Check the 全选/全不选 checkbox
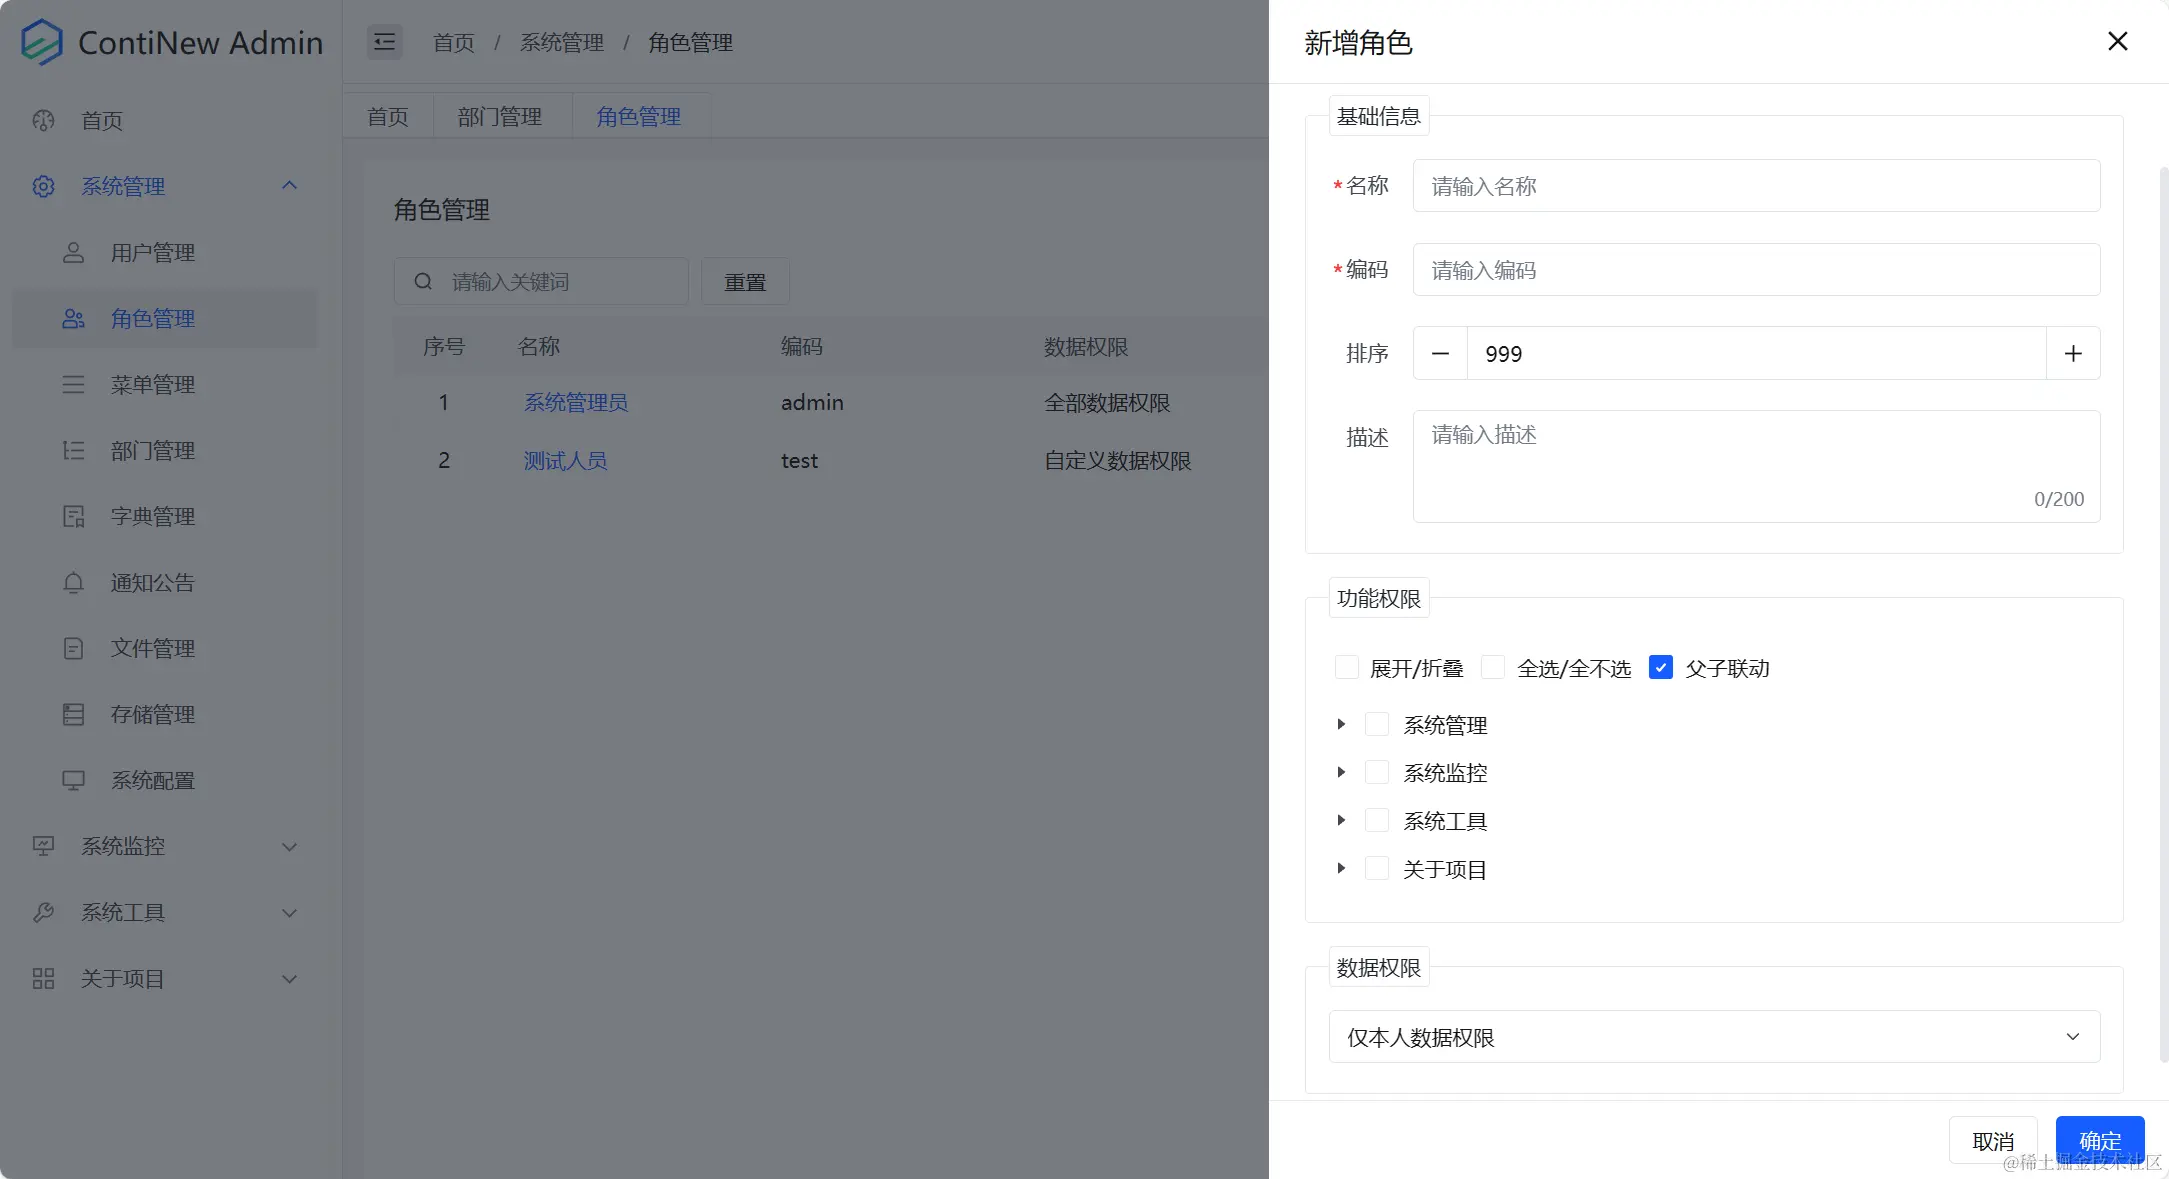The height and width of the screenshot is (1179, 2169). point(1493,667)
